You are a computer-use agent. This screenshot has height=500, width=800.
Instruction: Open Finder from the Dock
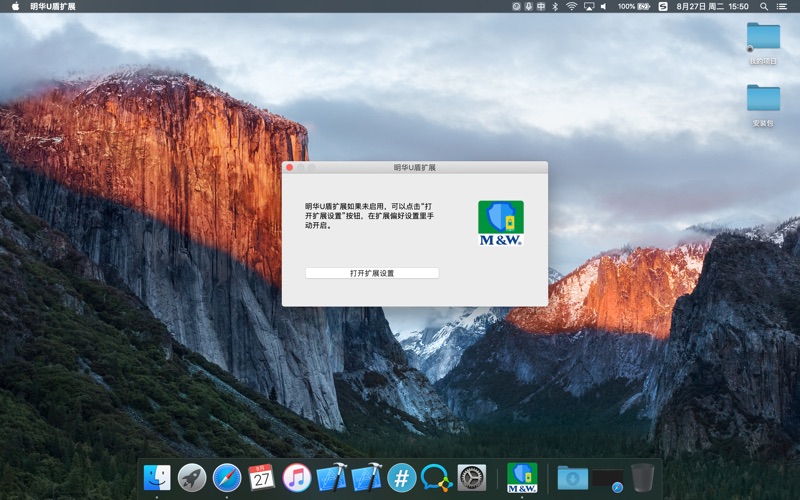click(x=157, y=477)
